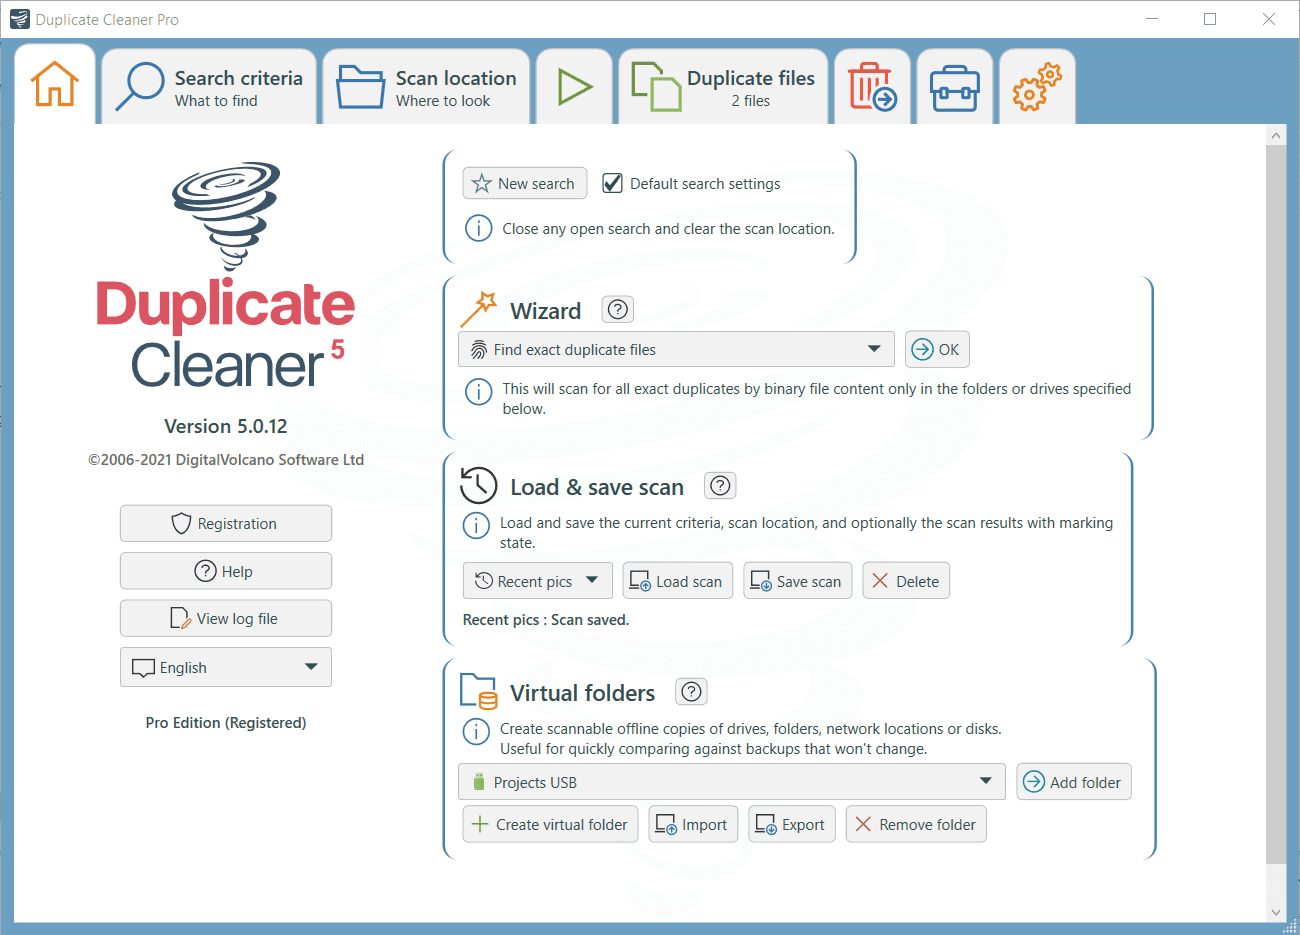Screen dimensions: 1300x935
Task: Toggle Default search settings checkbox
Action: 612,183
